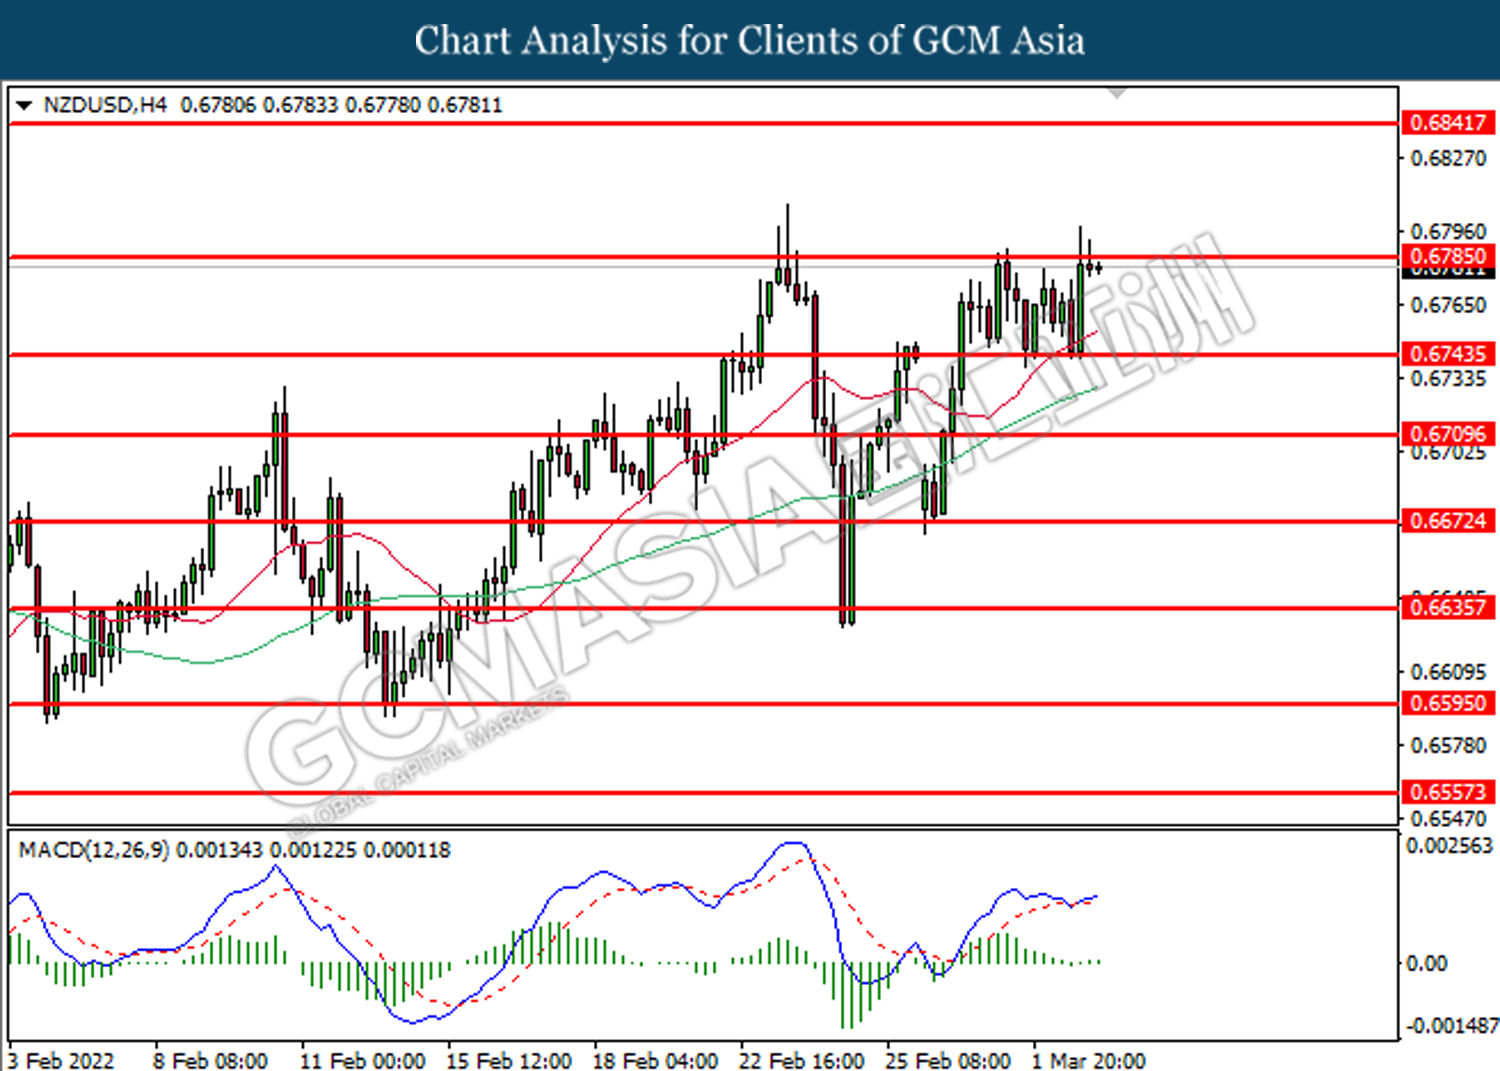Click the 0.67650 price axis value
Screen dimensions: 1500x1071
coord(1448,305)
